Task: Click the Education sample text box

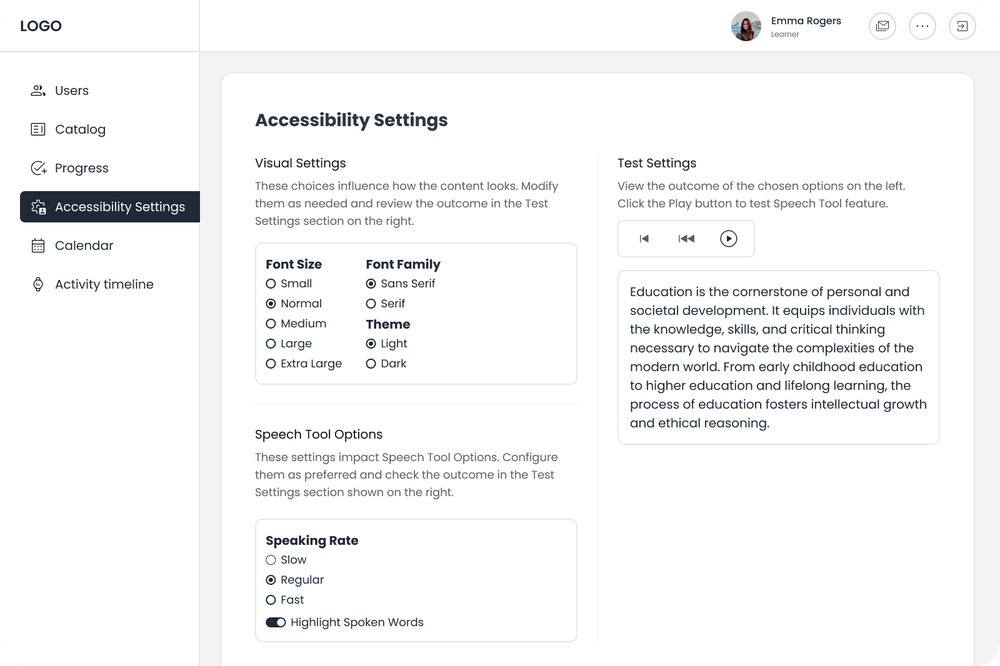Action: click(778, 357)
